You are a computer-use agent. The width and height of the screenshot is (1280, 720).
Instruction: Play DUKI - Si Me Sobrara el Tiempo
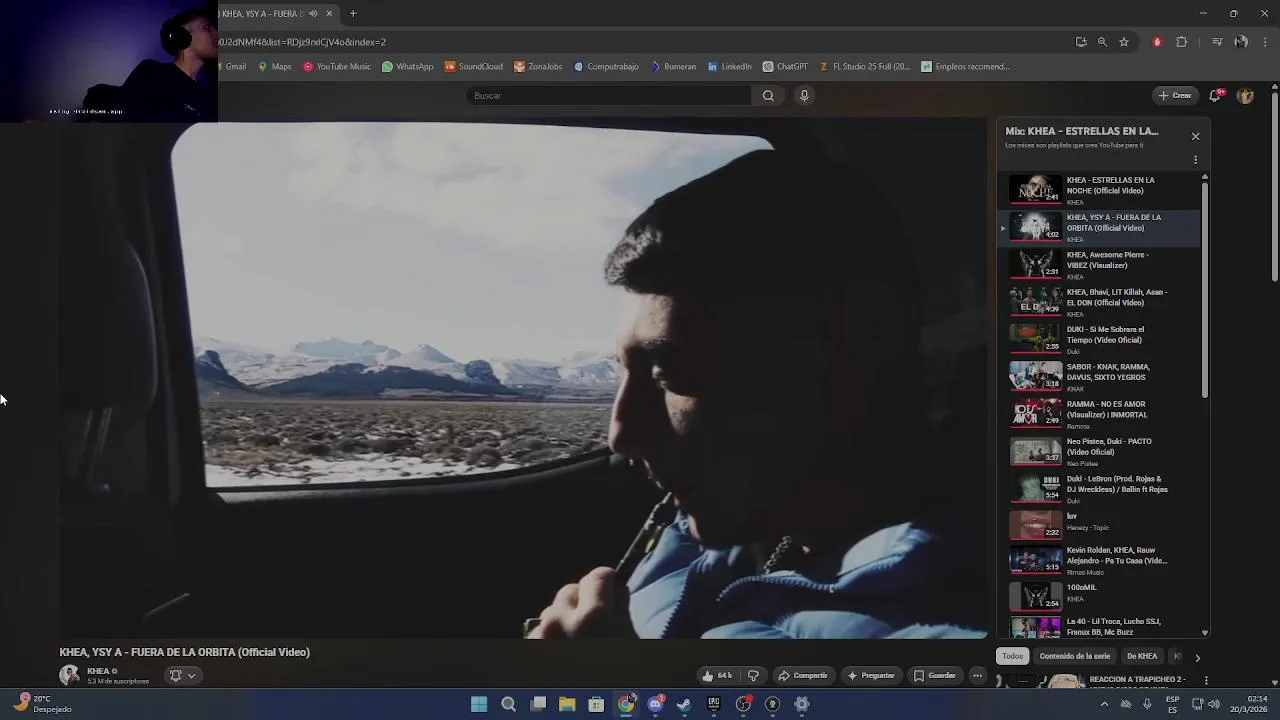click(x=1100, y=339)
